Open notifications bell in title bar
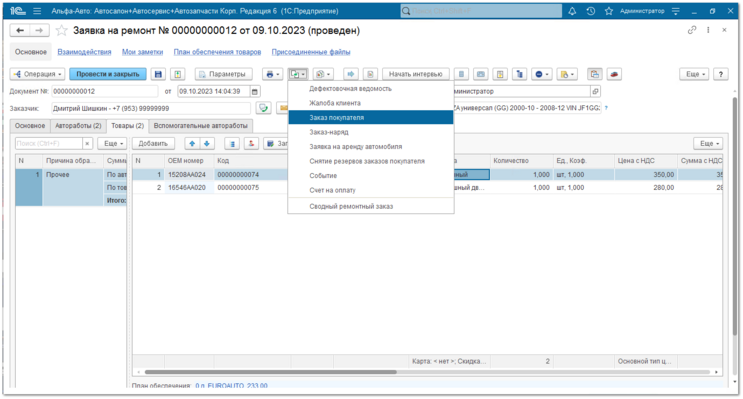 click(x=572, y=10)
